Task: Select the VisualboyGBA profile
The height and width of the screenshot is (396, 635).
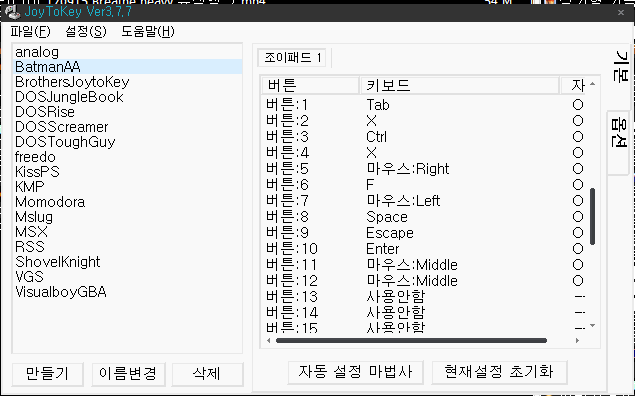Action: 128,292
